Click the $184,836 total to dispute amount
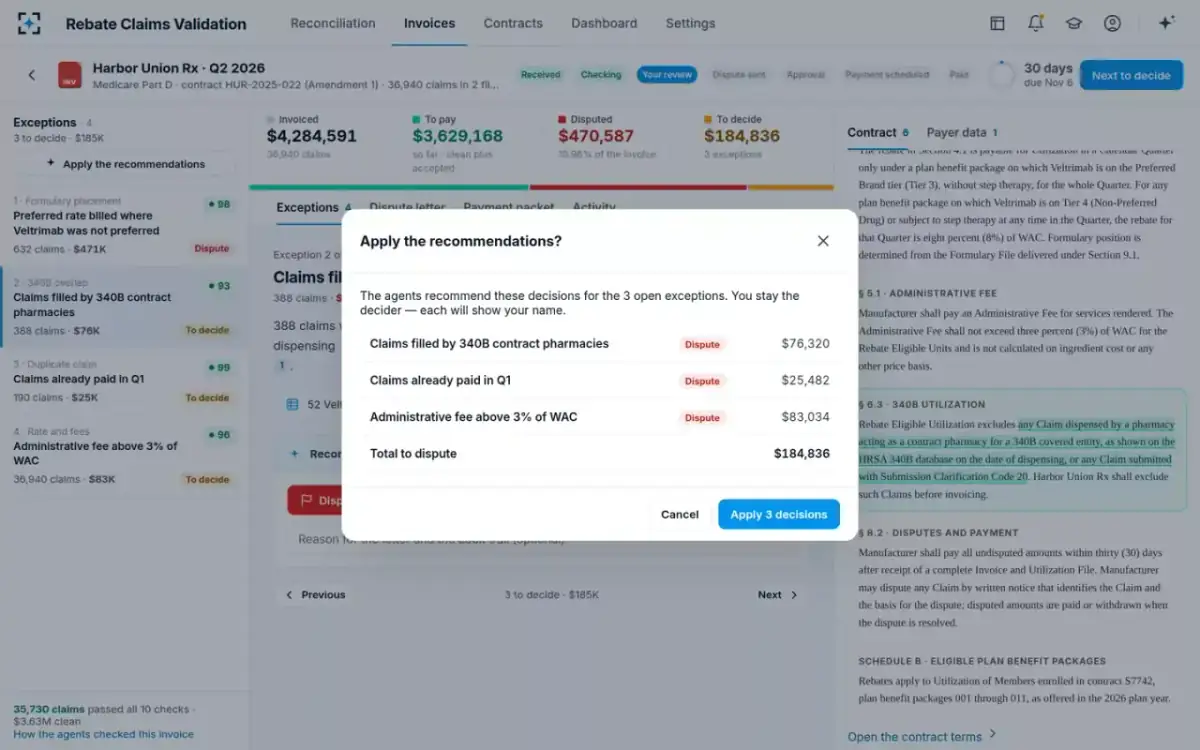 pyautogui.click(x=802, y=454)
